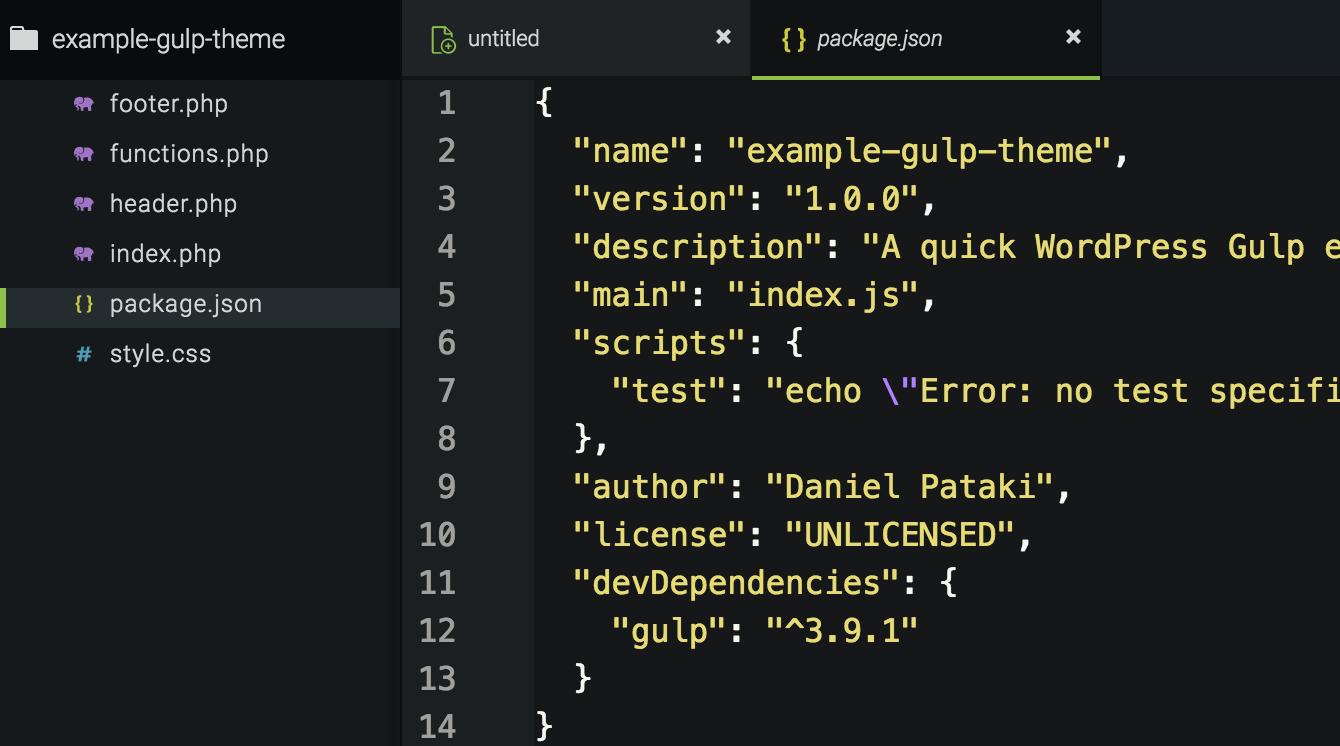Switch to the package.json tab
1340x746 pixels.
coord(880,38)
